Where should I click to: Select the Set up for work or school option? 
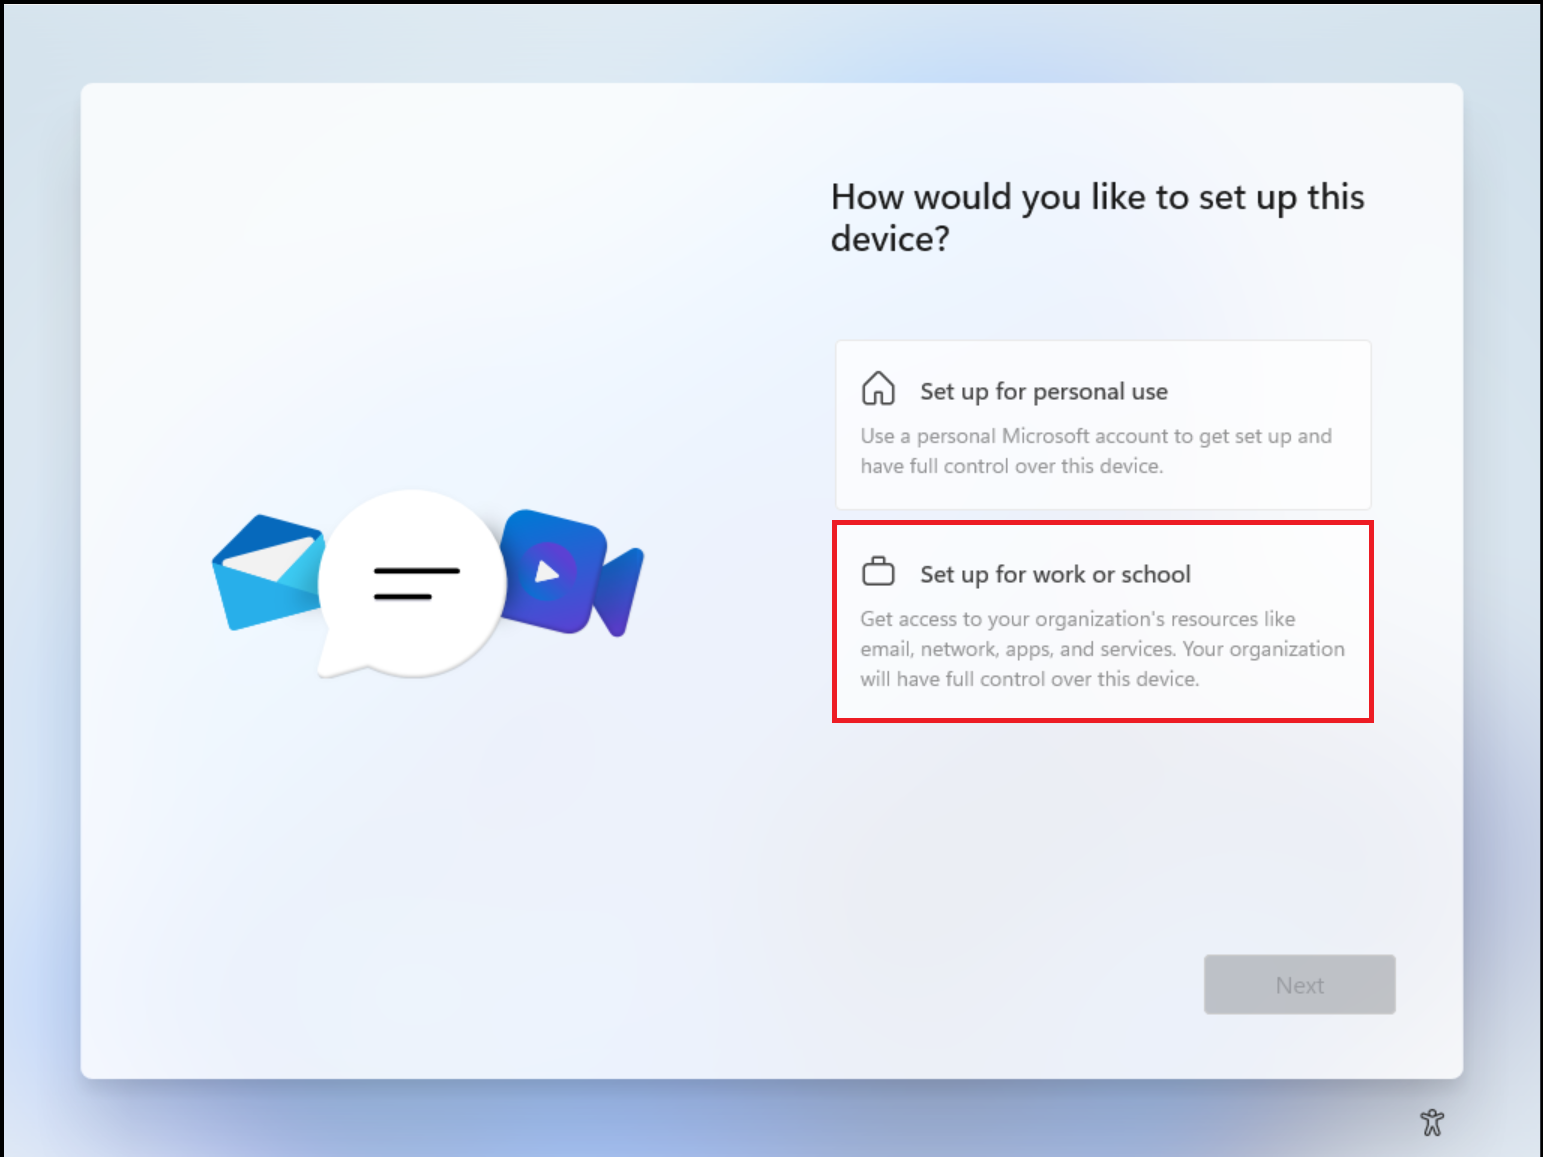pos(1102,622)
